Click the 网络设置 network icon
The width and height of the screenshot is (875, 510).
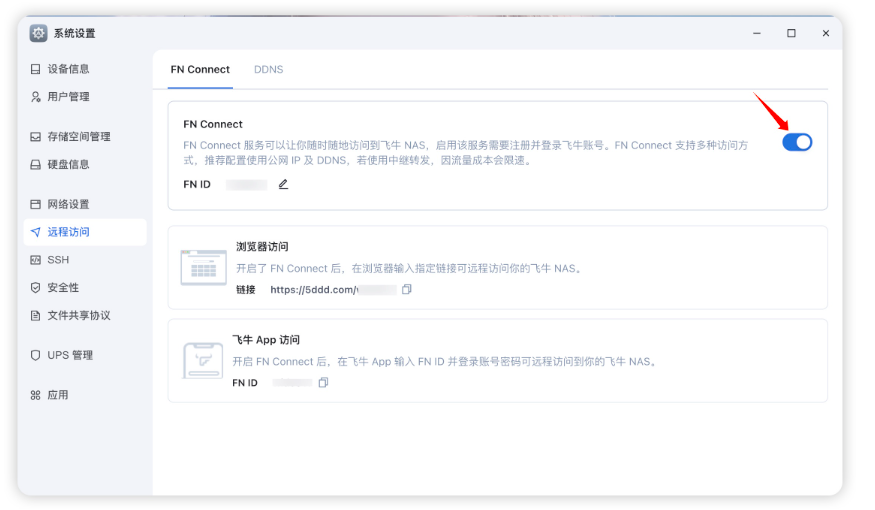(36, 204)
